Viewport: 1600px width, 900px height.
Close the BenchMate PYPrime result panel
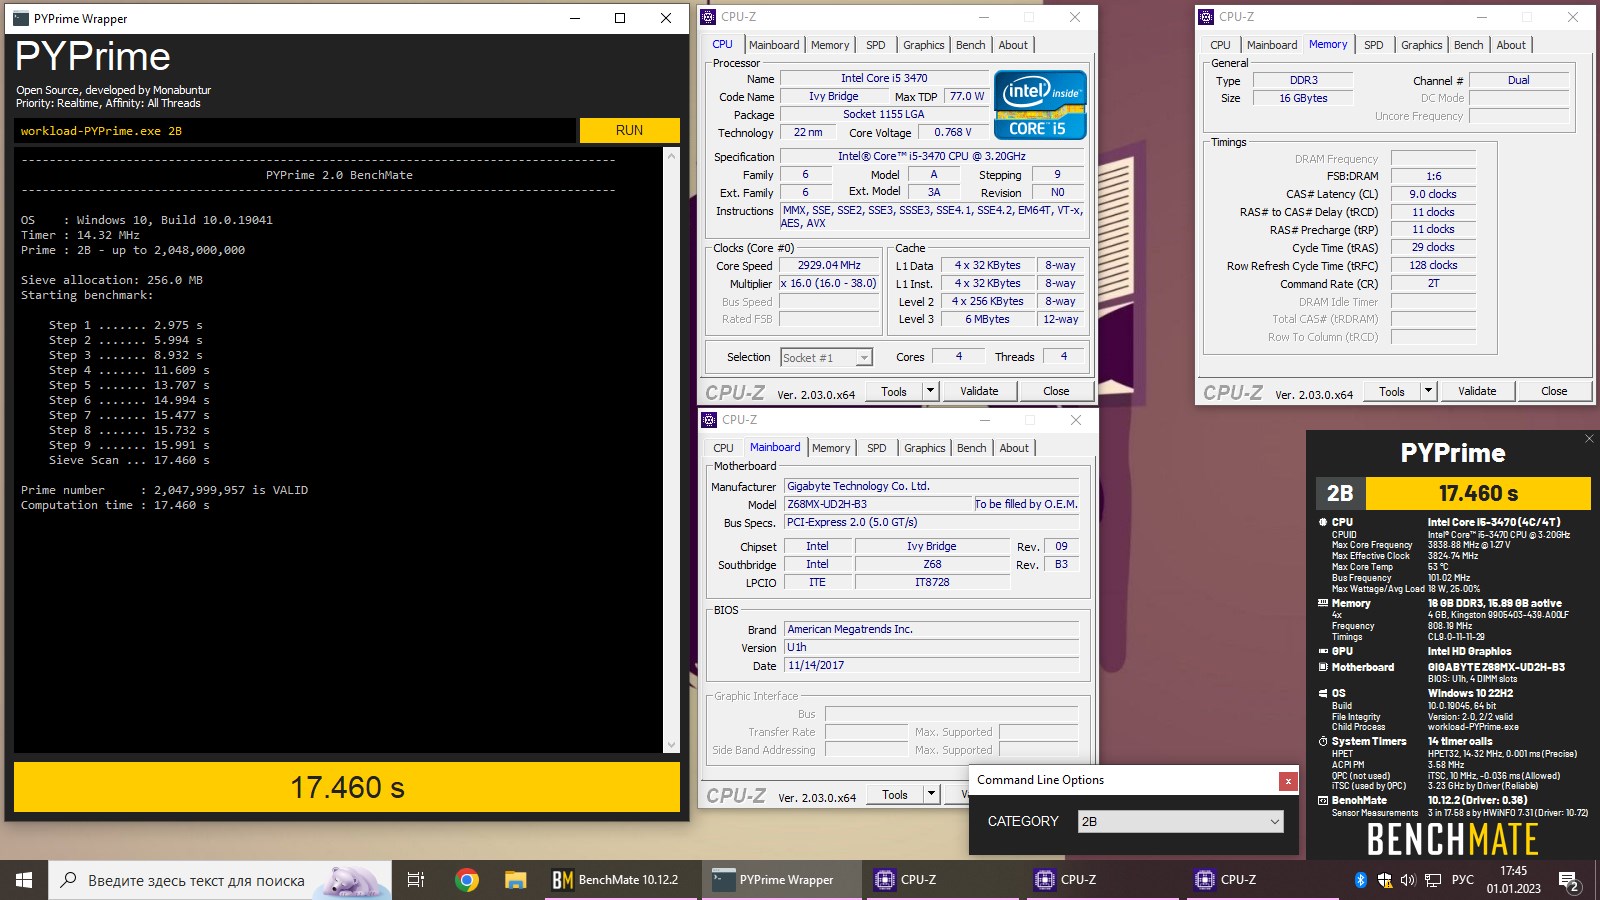pyautogui.click(x=1589, y=438)
